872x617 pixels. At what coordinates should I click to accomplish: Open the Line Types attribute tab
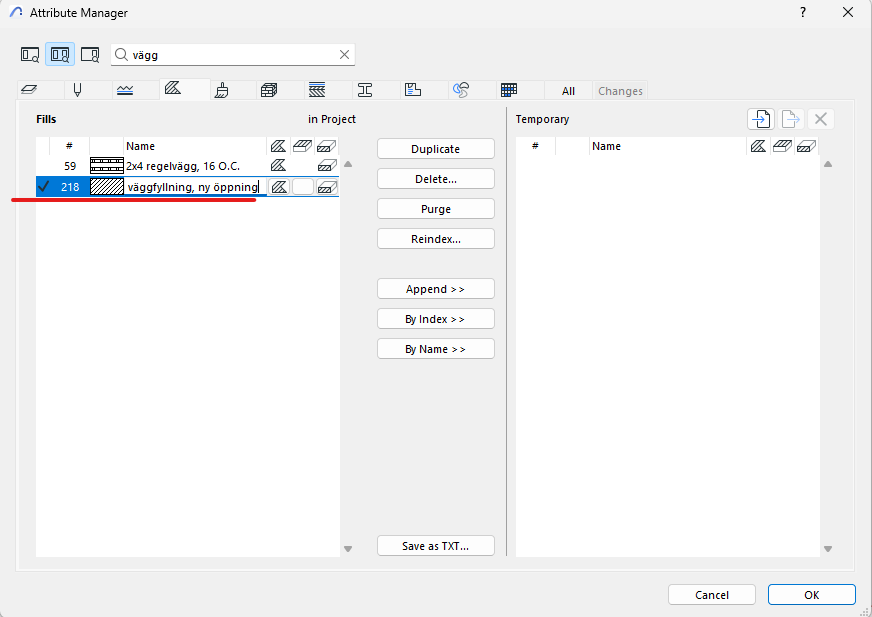coord(124,90)
